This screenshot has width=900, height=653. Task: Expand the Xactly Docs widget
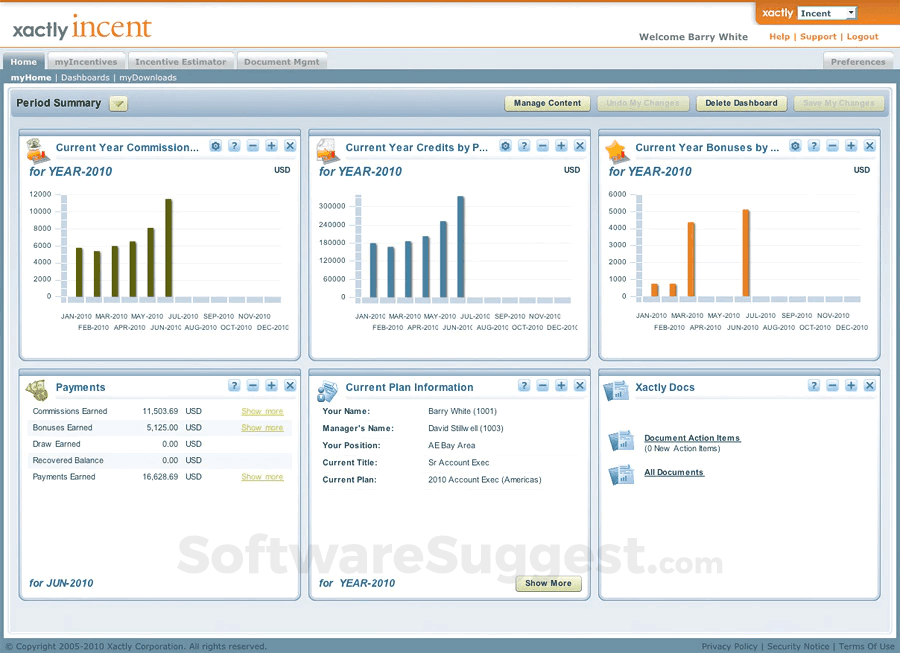[850, 385]
